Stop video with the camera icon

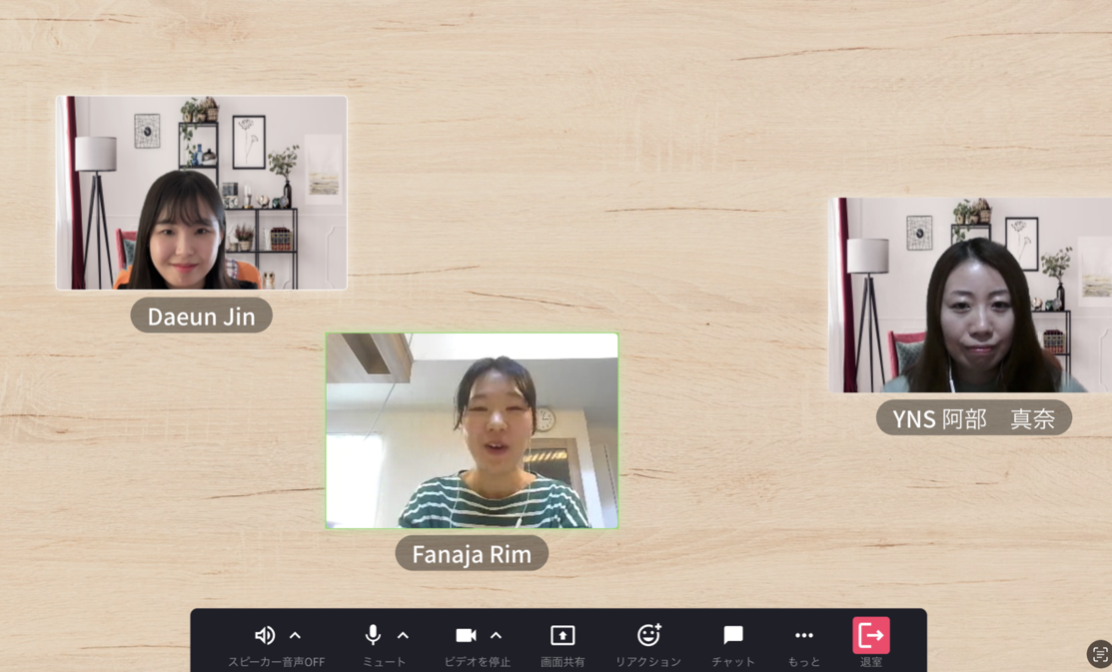click(x=466, y=635)
